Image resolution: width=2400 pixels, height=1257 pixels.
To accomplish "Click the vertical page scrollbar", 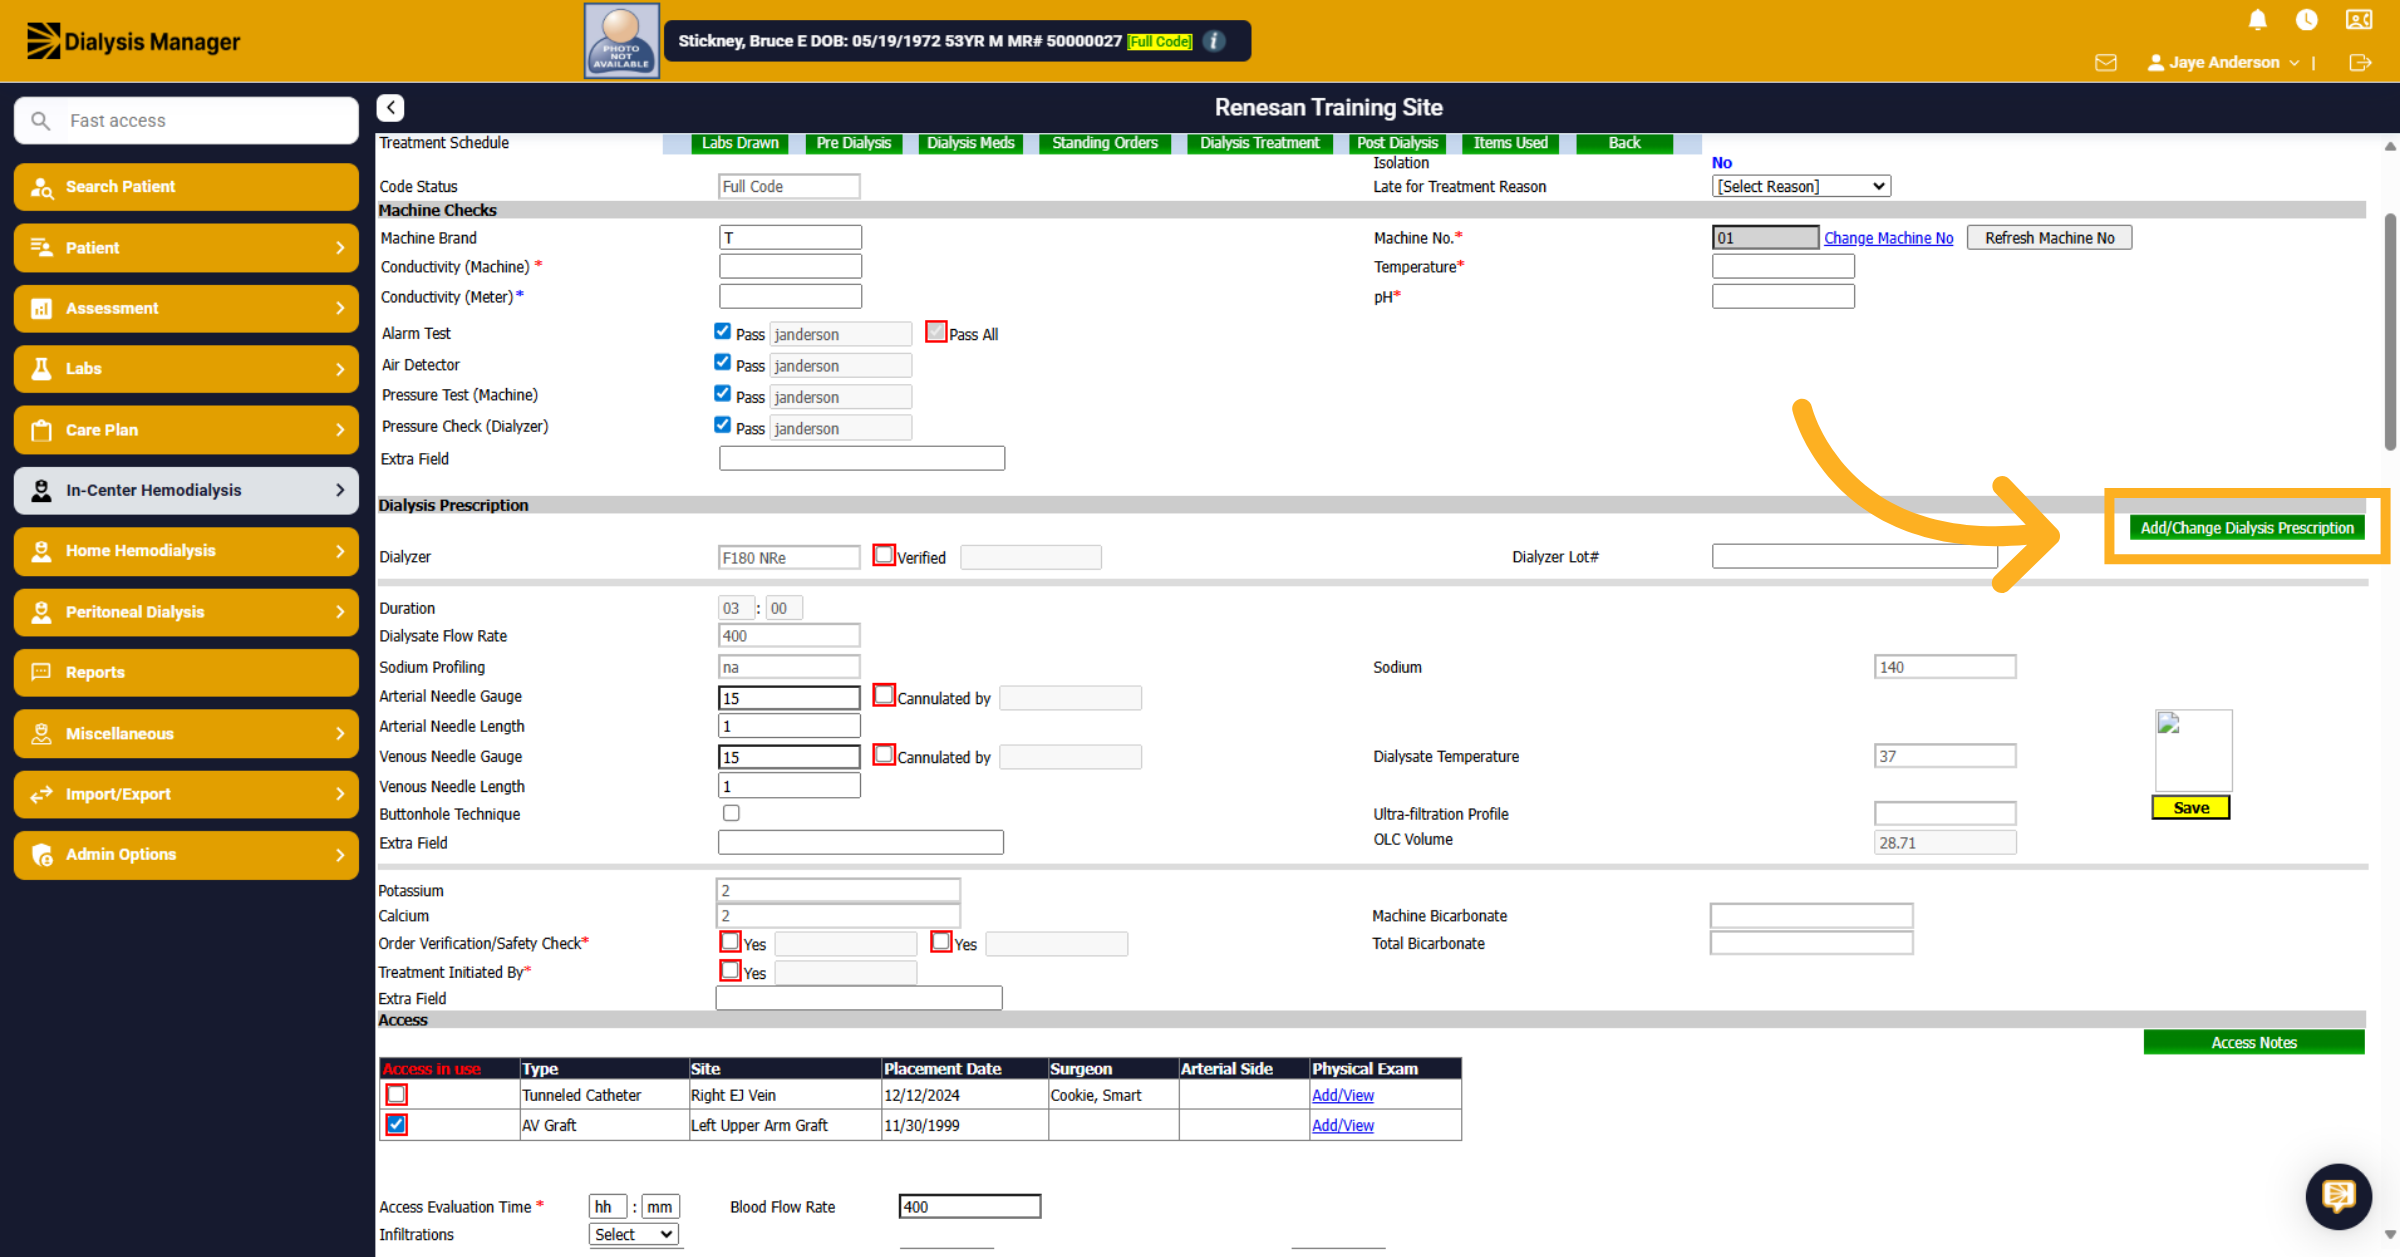I will coord(2390,330).
